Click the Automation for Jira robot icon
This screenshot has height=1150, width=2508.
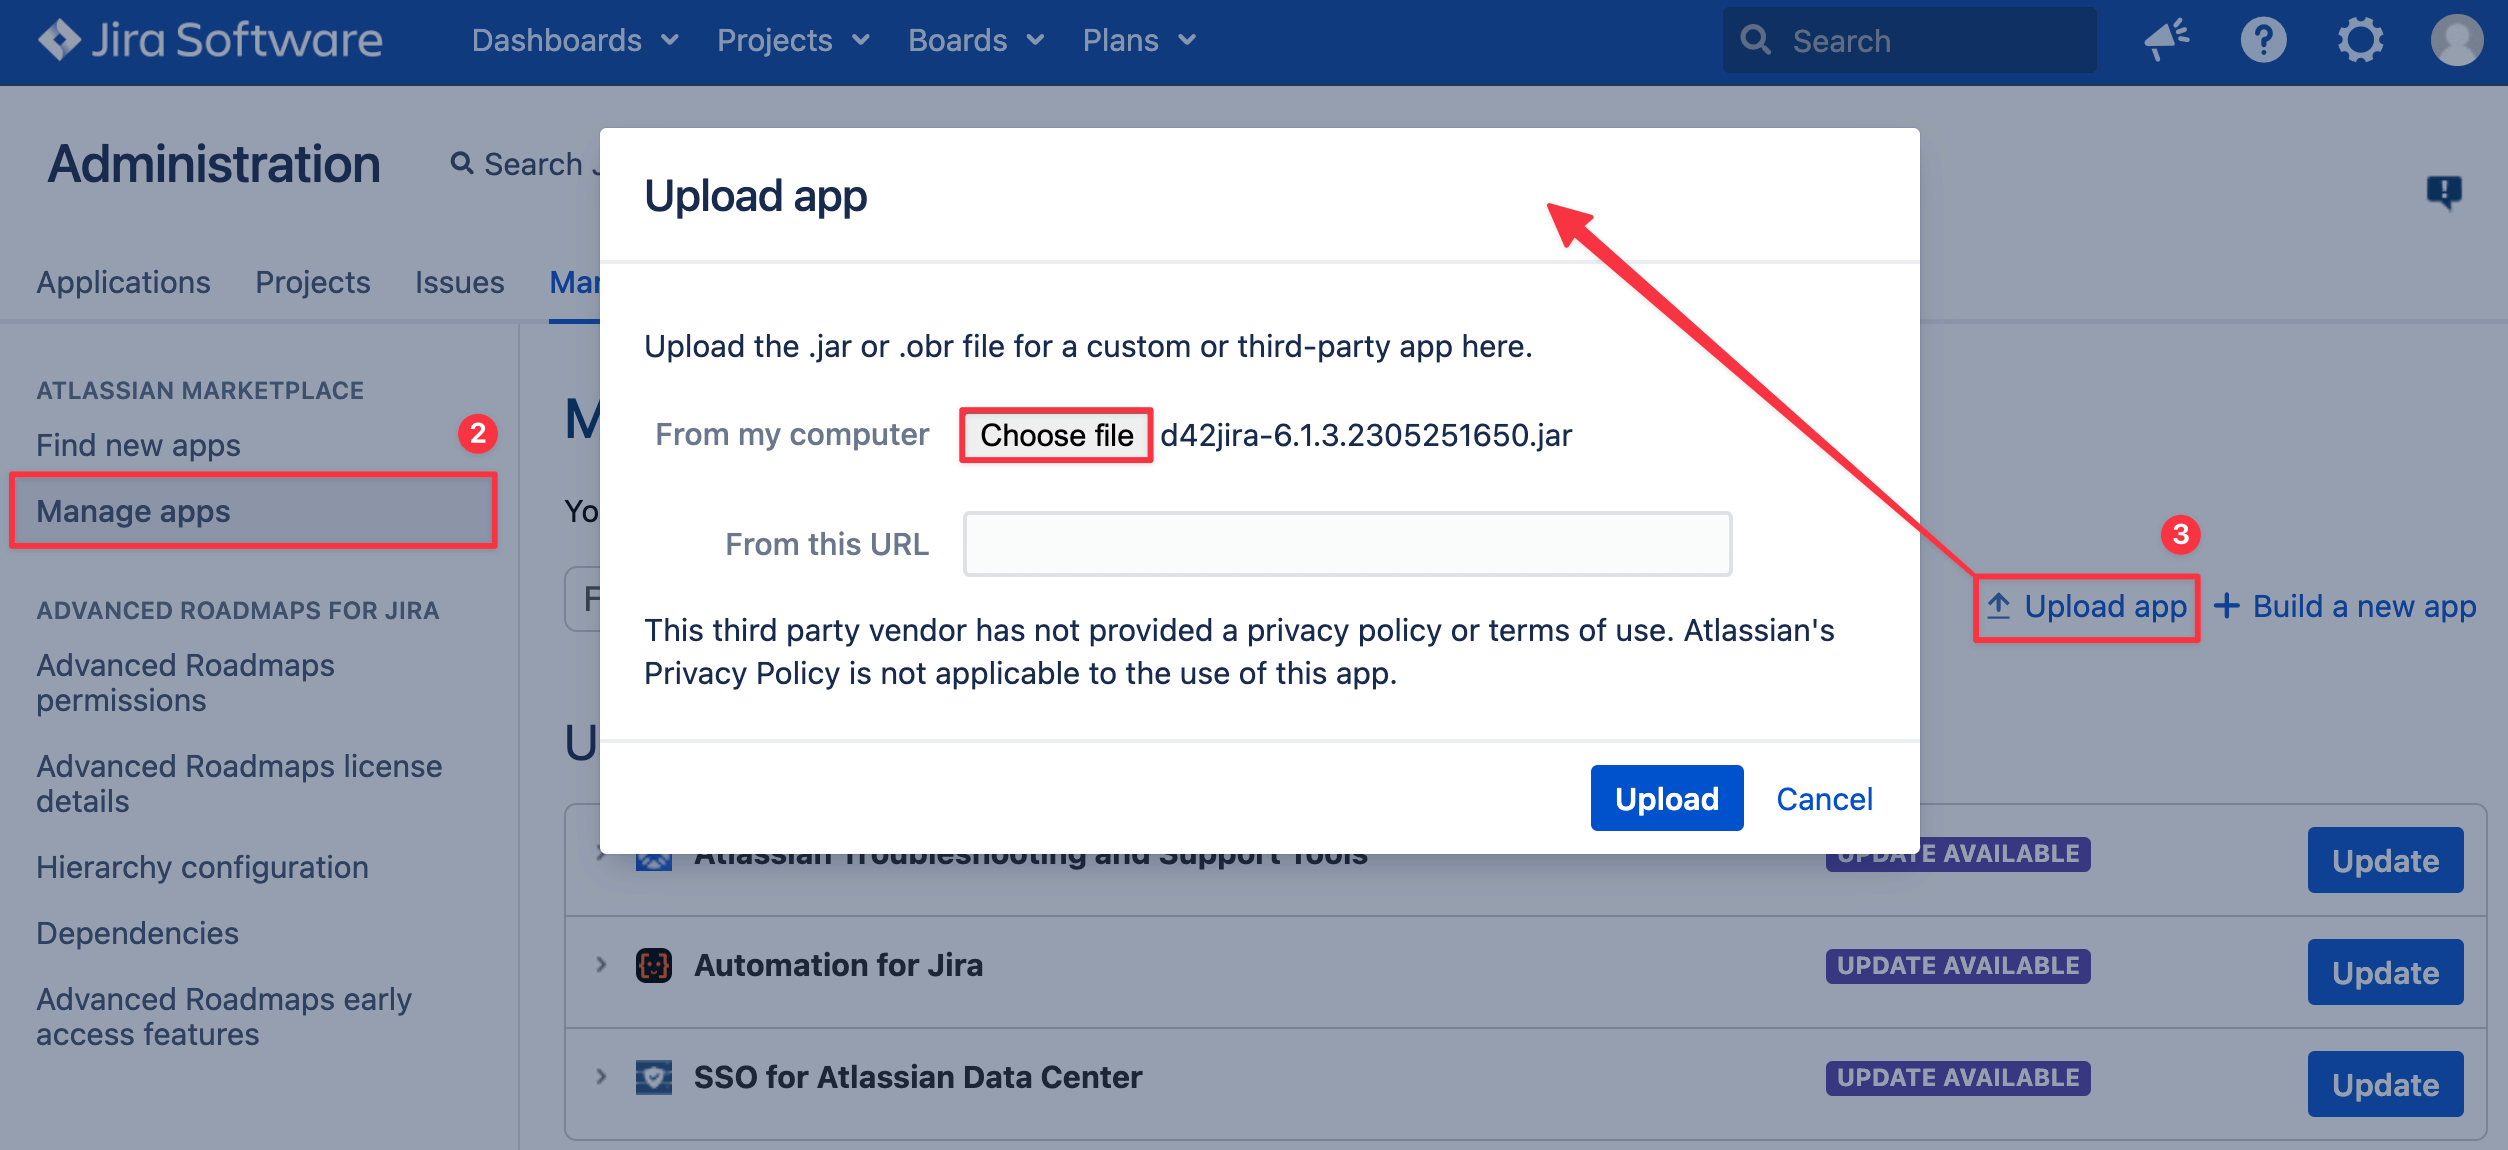pos(653,964)
